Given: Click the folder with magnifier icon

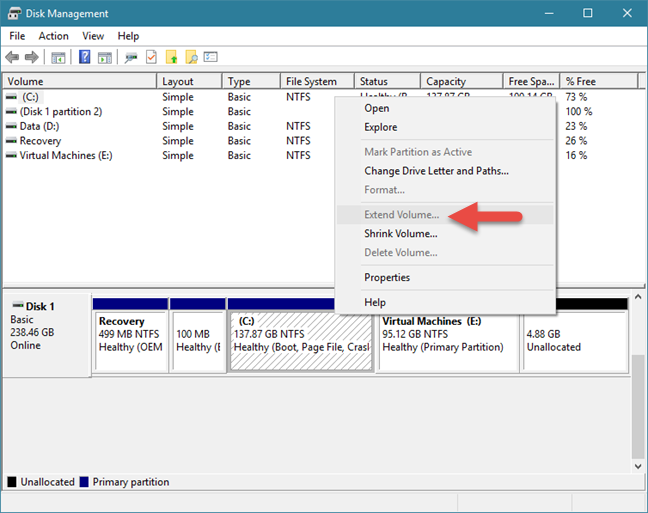Looking at the screenshot, I should 191,57.
